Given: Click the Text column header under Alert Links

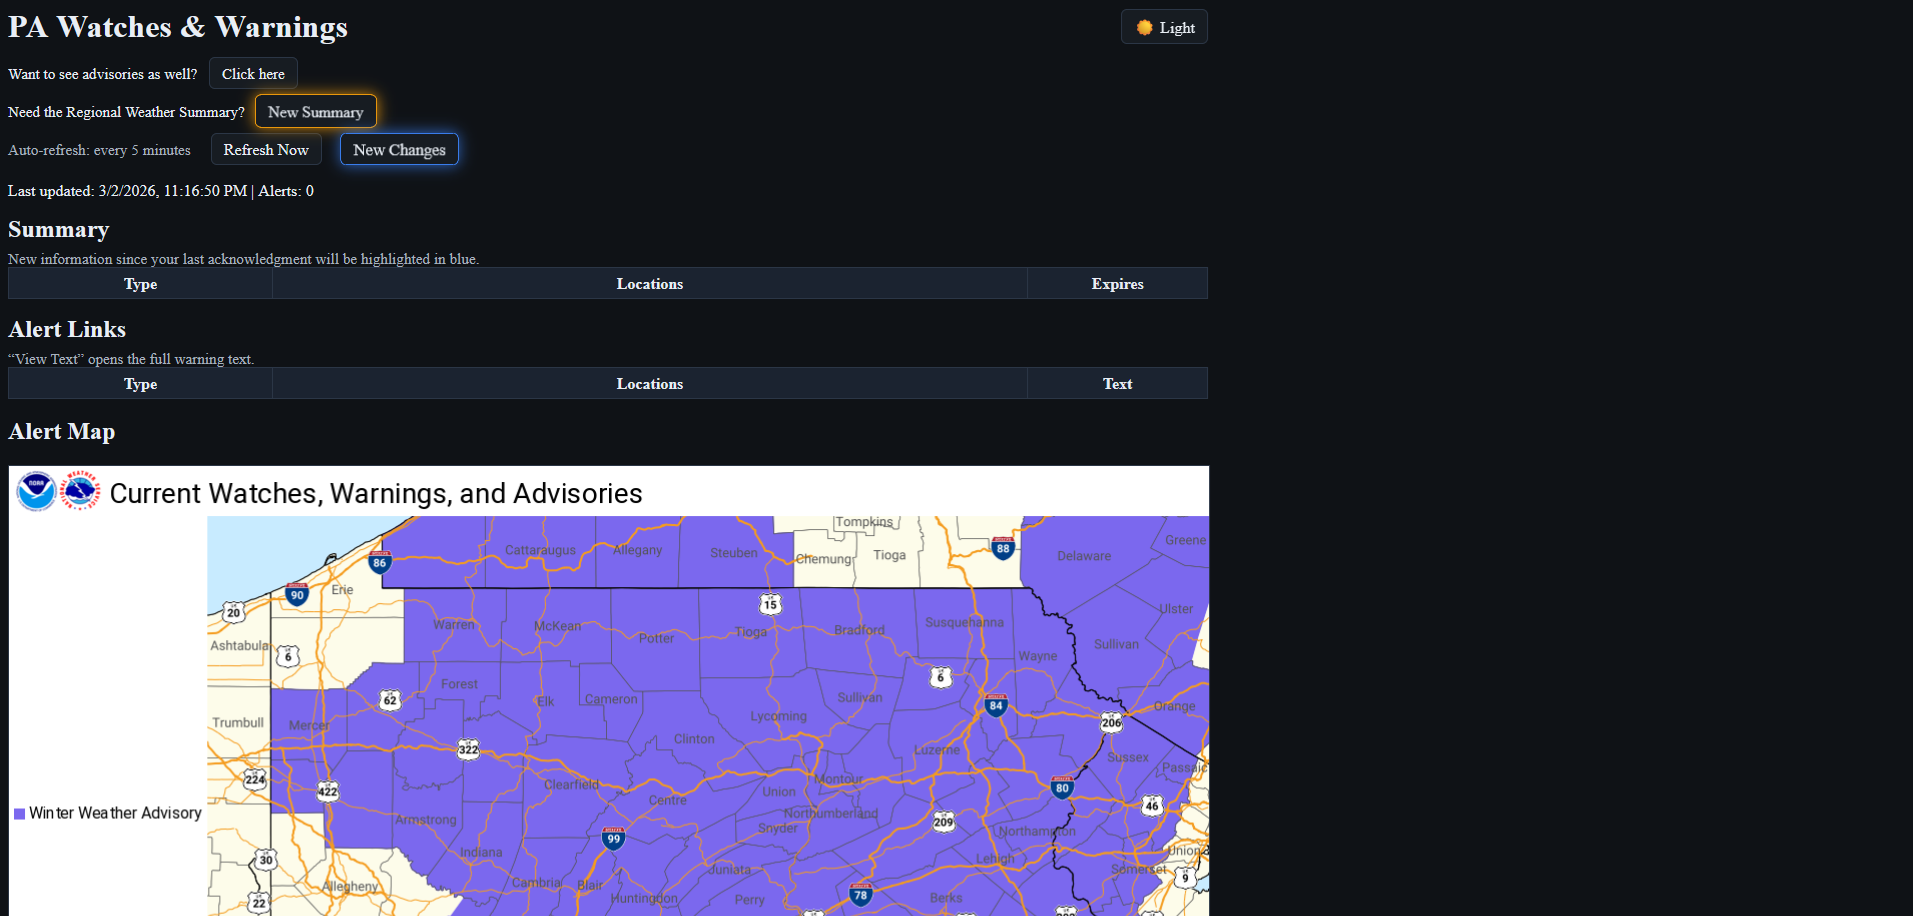Looking at the screenshot, I should [x=1117, y=383].
